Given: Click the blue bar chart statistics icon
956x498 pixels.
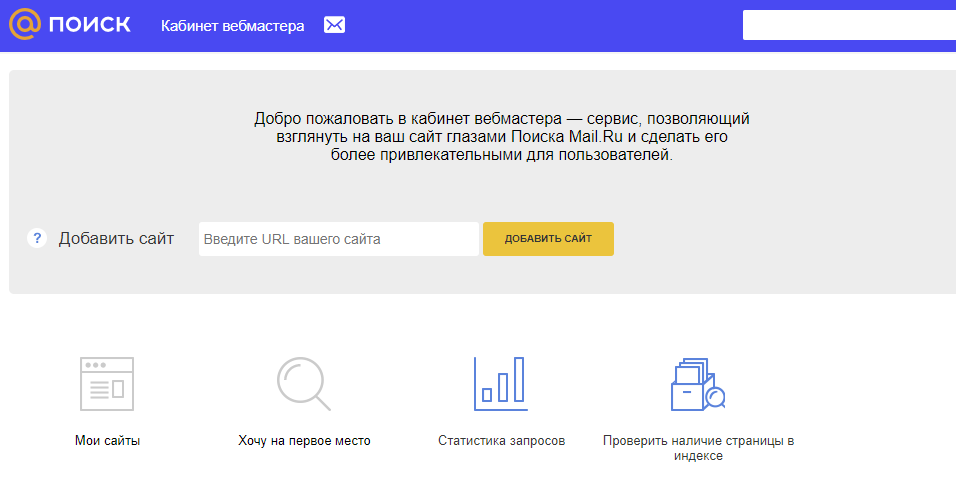Looking at the screenshot, I should [501, 384].
